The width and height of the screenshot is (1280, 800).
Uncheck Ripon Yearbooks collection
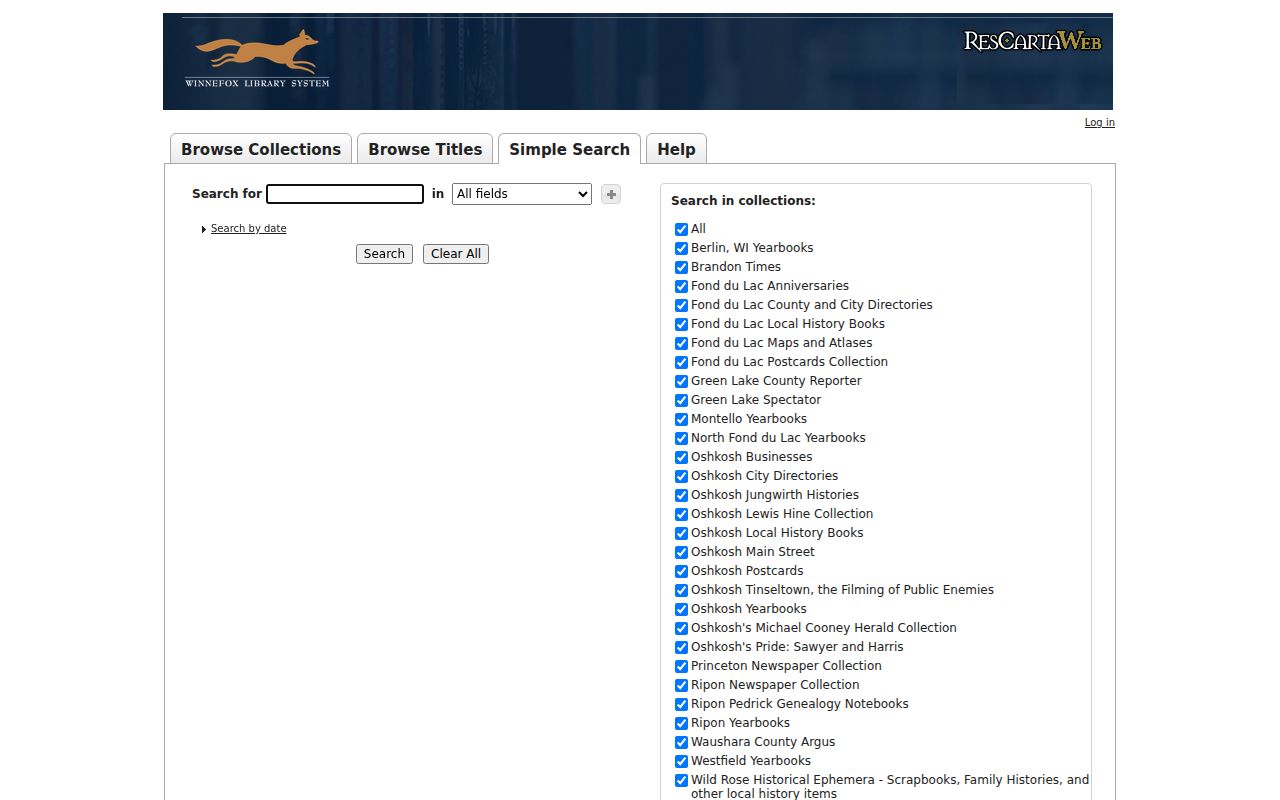pyautogui.click(x=681, y=723)
